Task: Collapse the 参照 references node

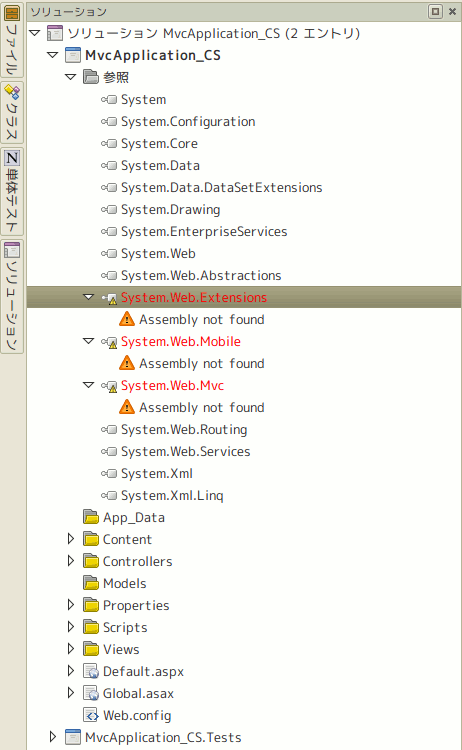Action: (x=70, y=77)
